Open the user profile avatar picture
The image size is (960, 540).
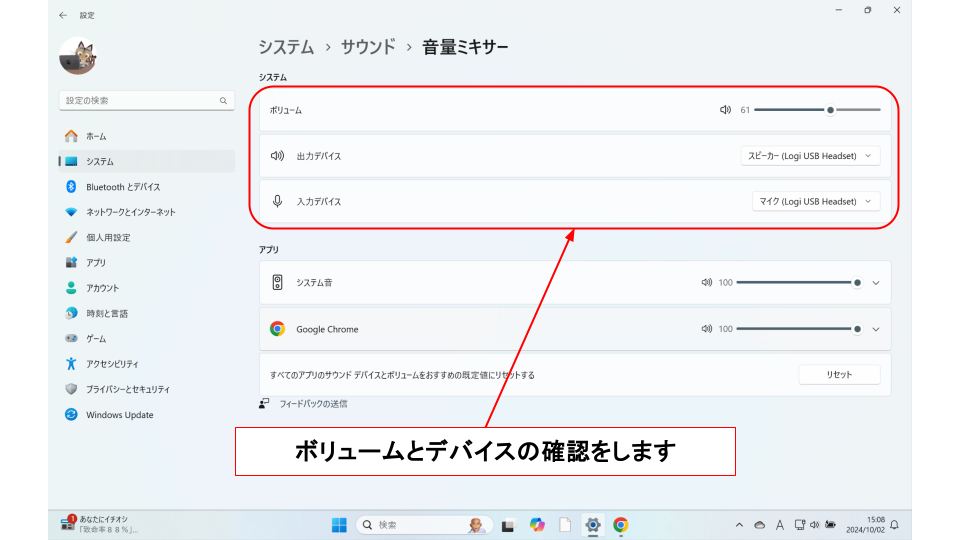click(77, 56)
